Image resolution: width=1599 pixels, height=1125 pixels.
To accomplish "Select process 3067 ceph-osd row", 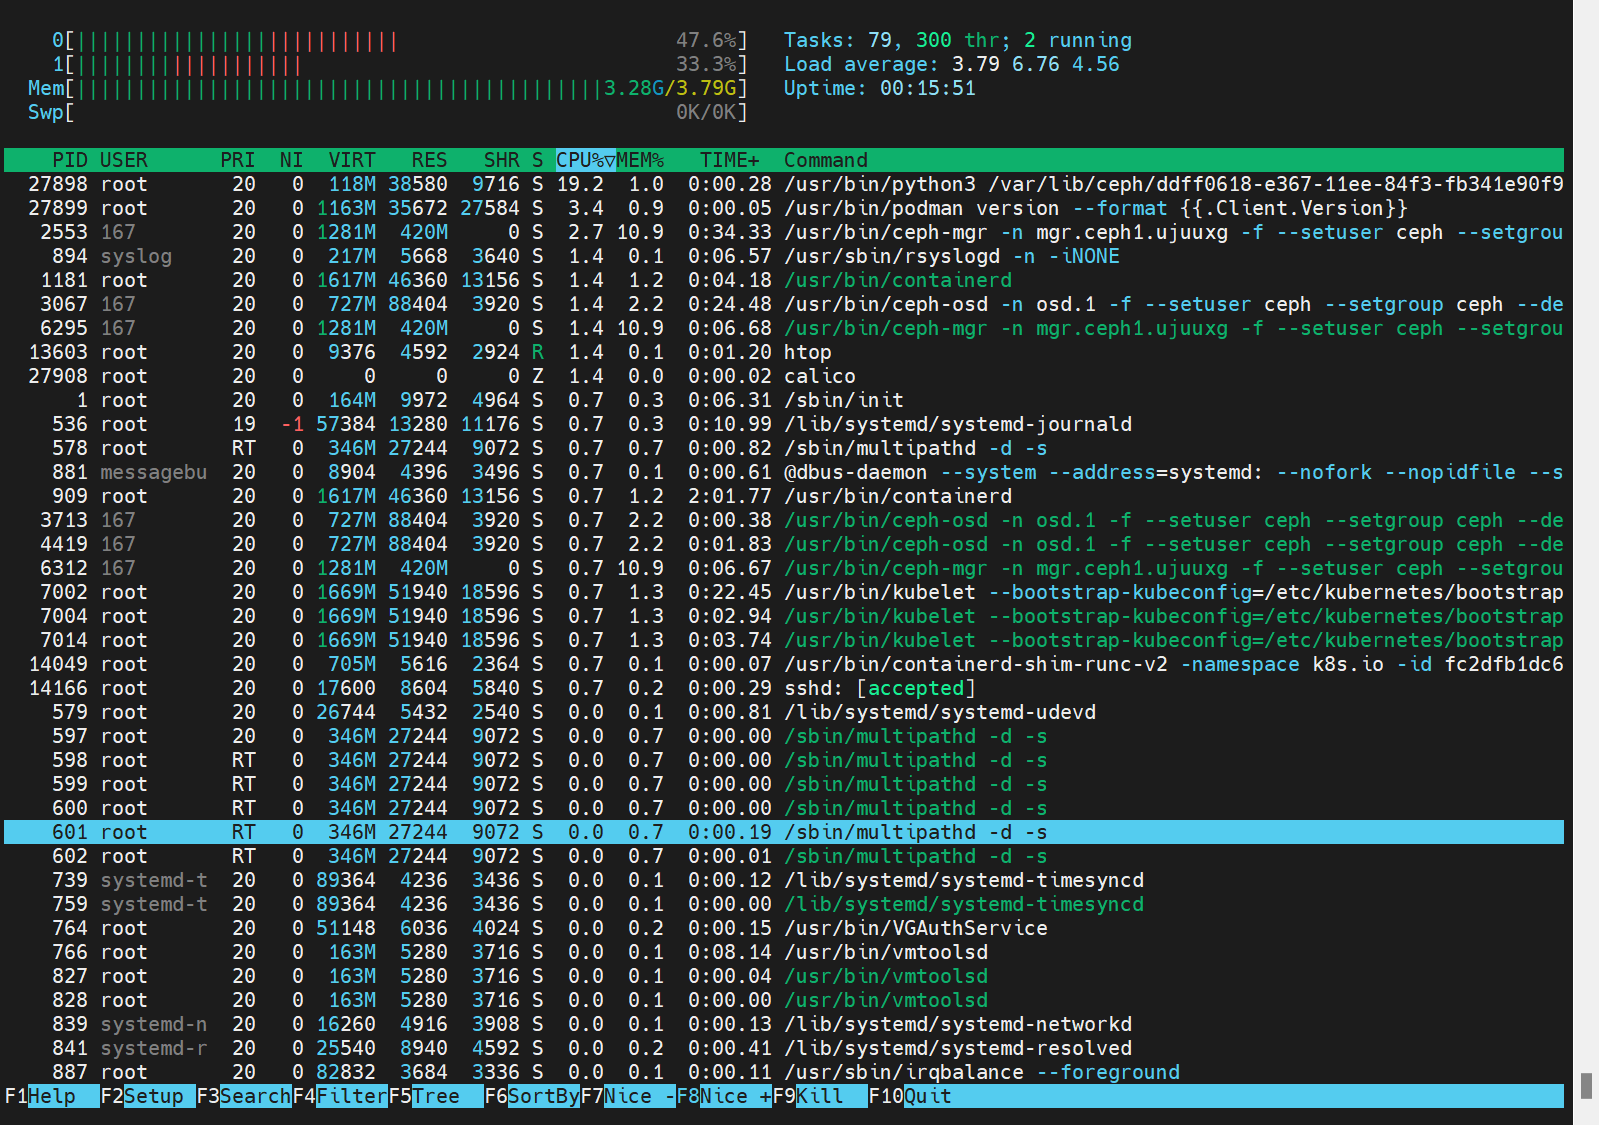I will click(x=784, y=304).
